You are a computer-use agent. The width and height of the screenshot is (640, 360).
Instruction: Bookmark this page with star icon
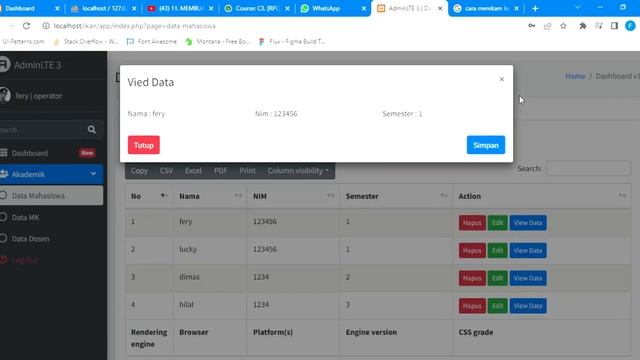[563, 26]
